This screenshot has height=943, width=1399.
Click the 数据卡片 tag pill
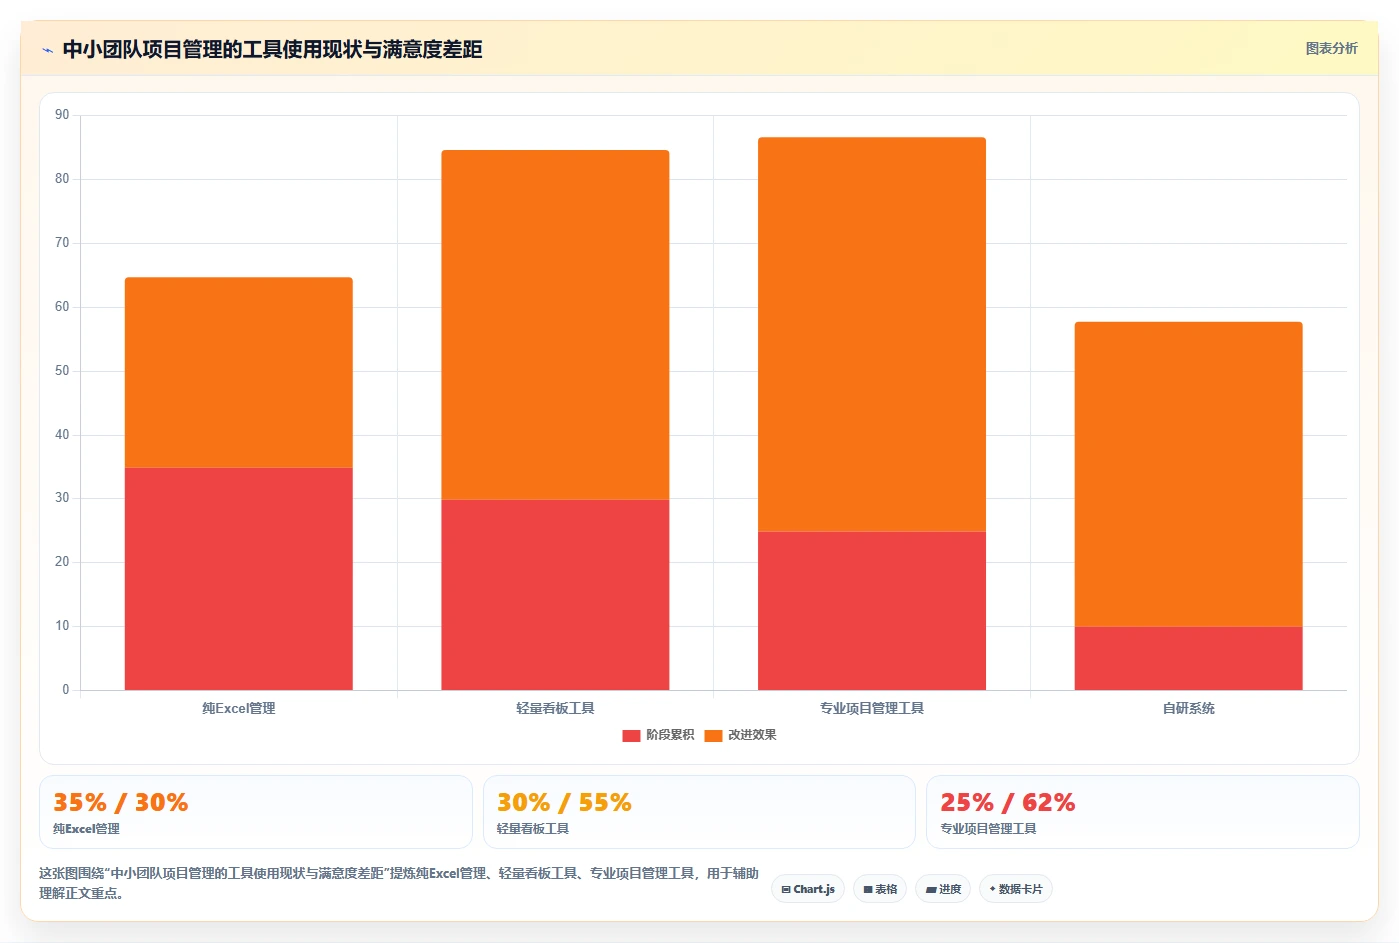click(1016, 889)
